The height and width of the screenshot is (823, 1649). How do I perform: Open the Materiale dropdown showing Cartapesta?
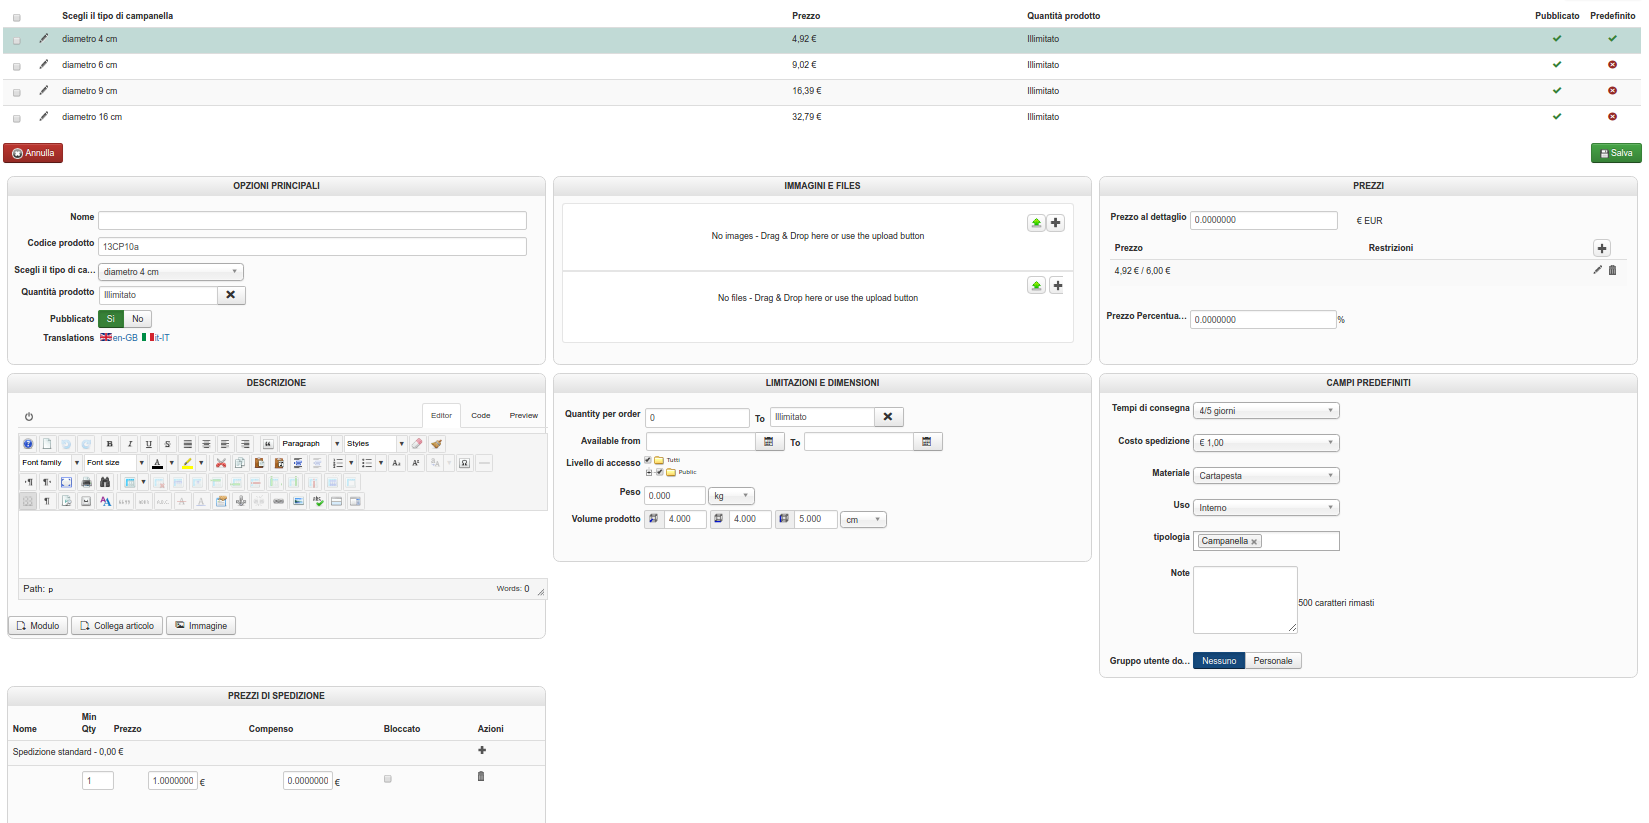1266,476
